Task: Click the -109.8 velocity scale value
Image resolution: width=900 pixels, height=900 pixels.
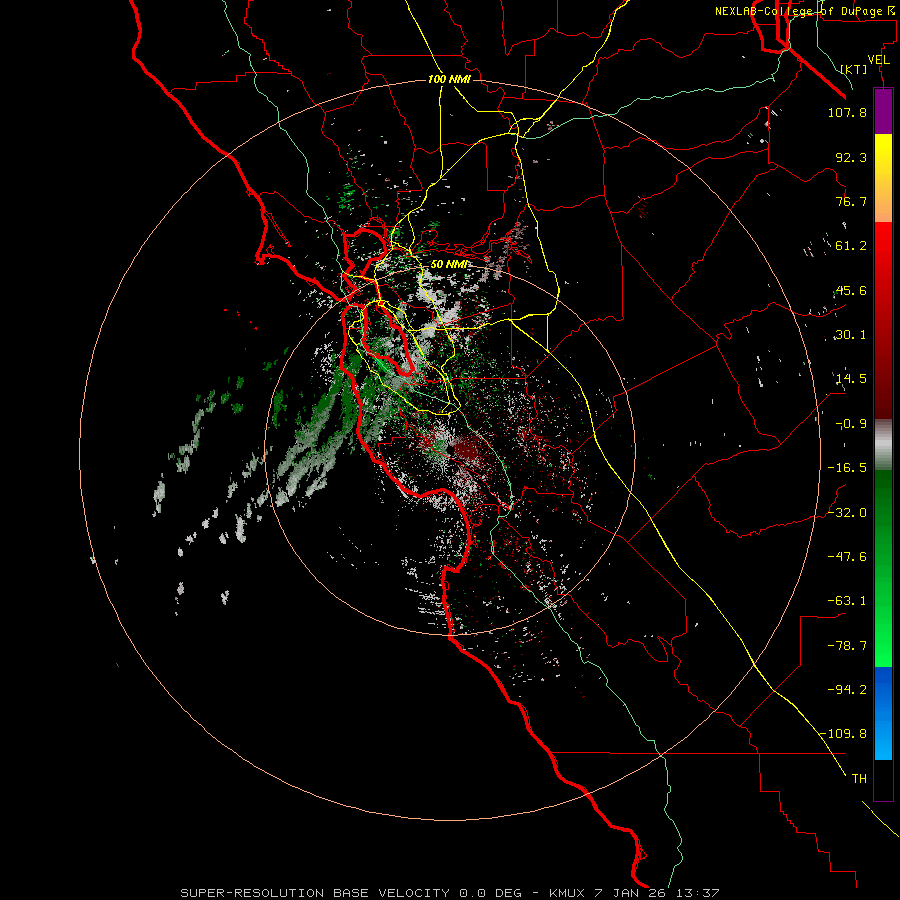Action: (844, 734)
